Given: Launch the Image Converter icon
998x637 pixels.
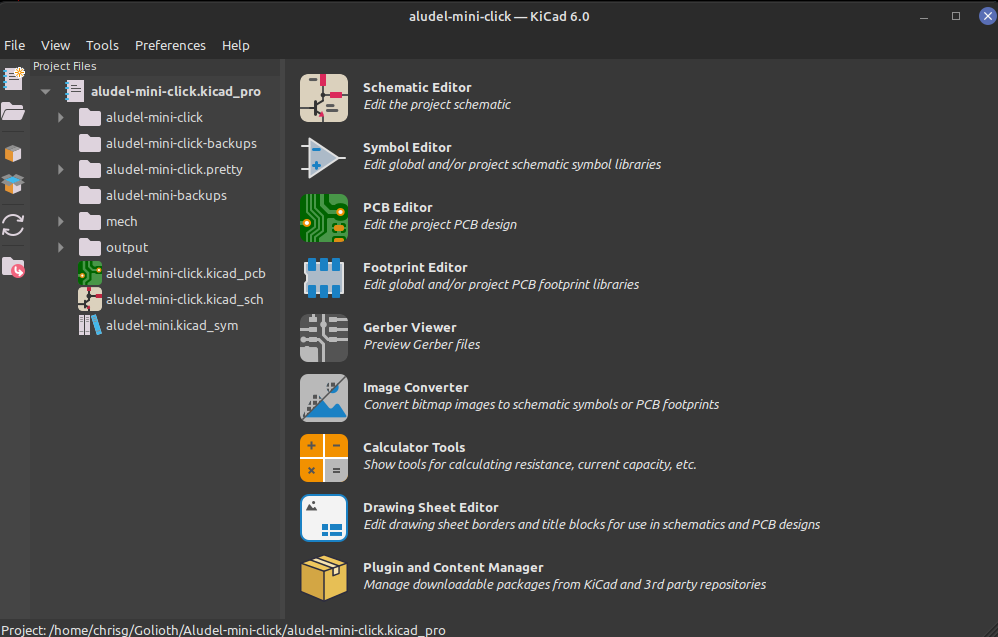Looking at the screenshot, I should click(x=324, y=398).
